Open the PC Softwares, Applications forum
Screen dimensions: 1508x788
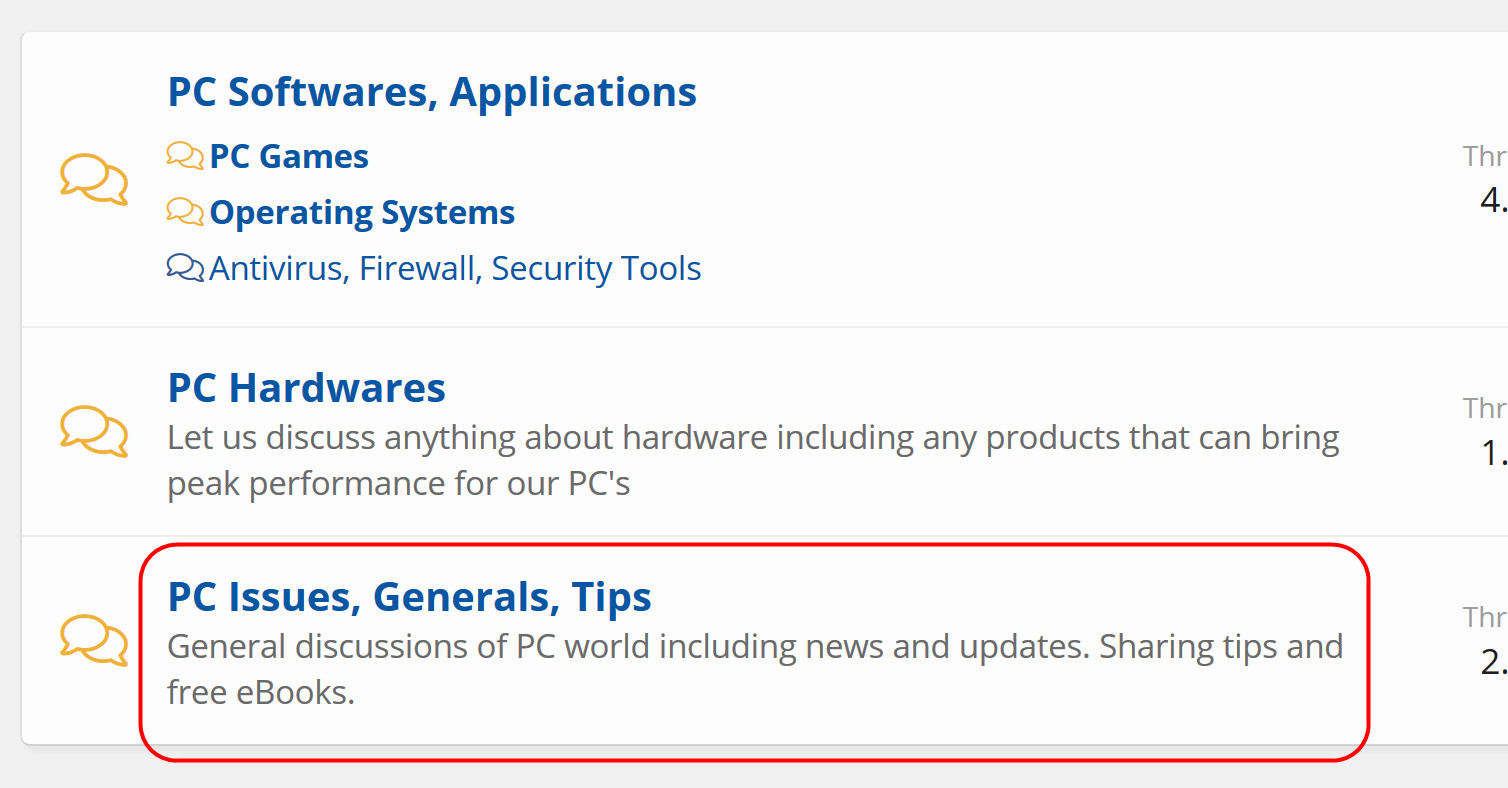(x=432, y=92)
